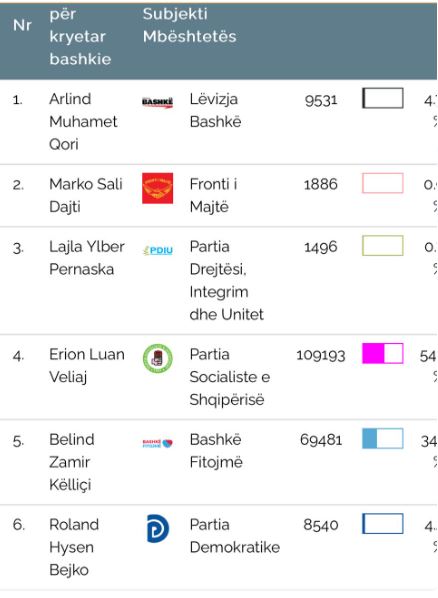Click the blue-outlined bar for Partia Demokratike
Image resolution: width=438 pixels, height=598 pixels.
point(383,524)
